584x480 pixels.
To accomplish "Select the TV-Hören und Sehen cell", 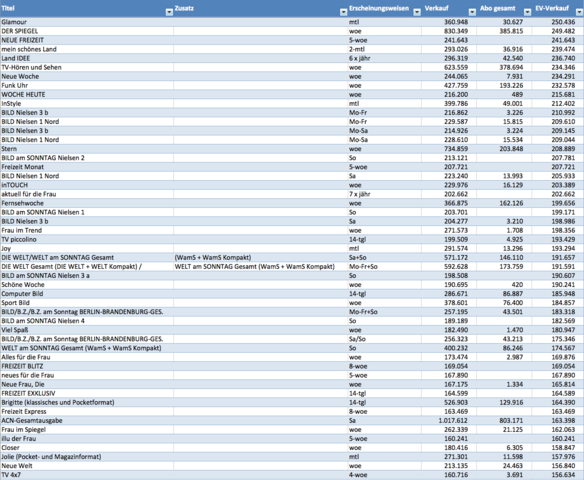I will [87, 67].
